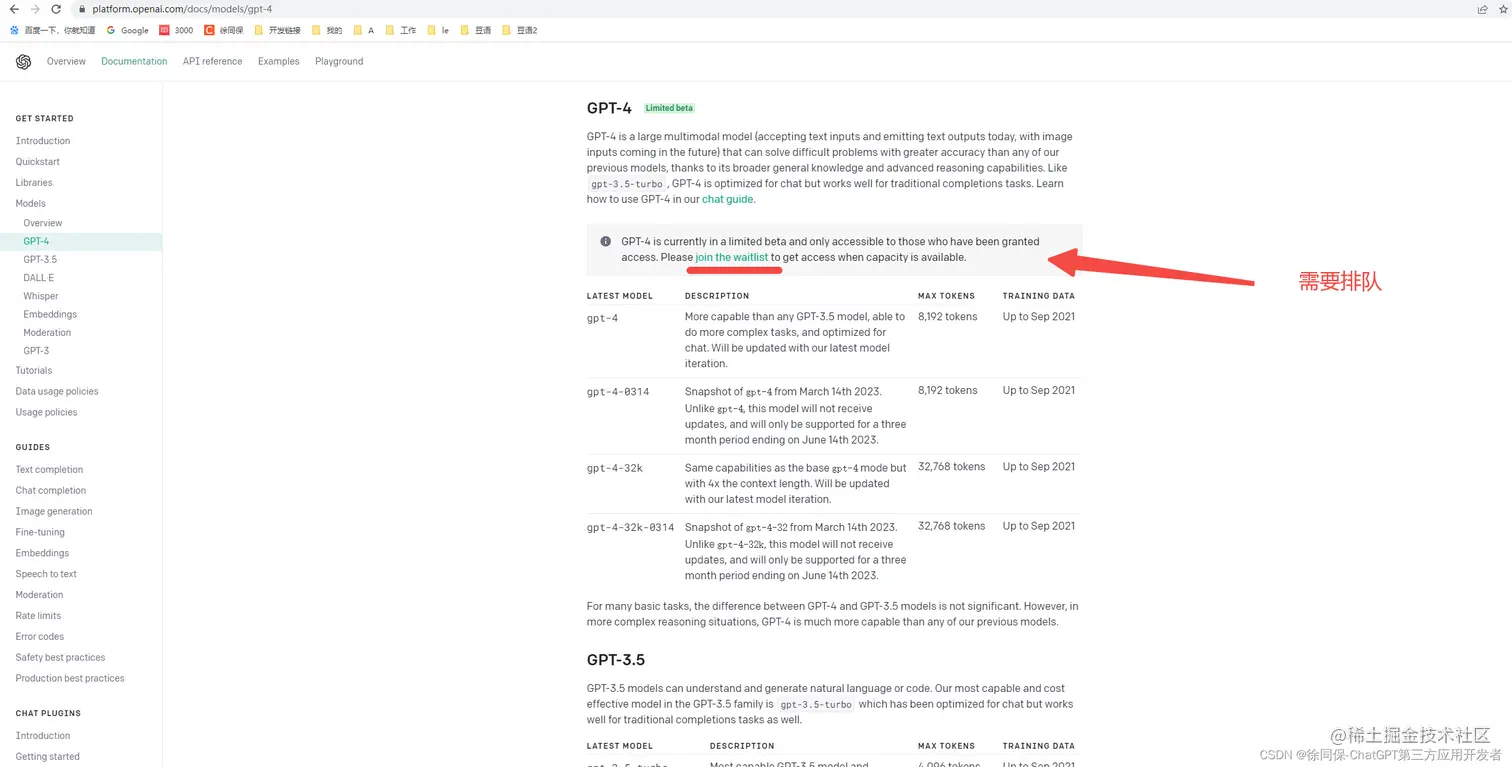The height and width of the screenshot is (767, 1512).
Task: Open the Overview top nav tab
Action: [x=66, y=61]
